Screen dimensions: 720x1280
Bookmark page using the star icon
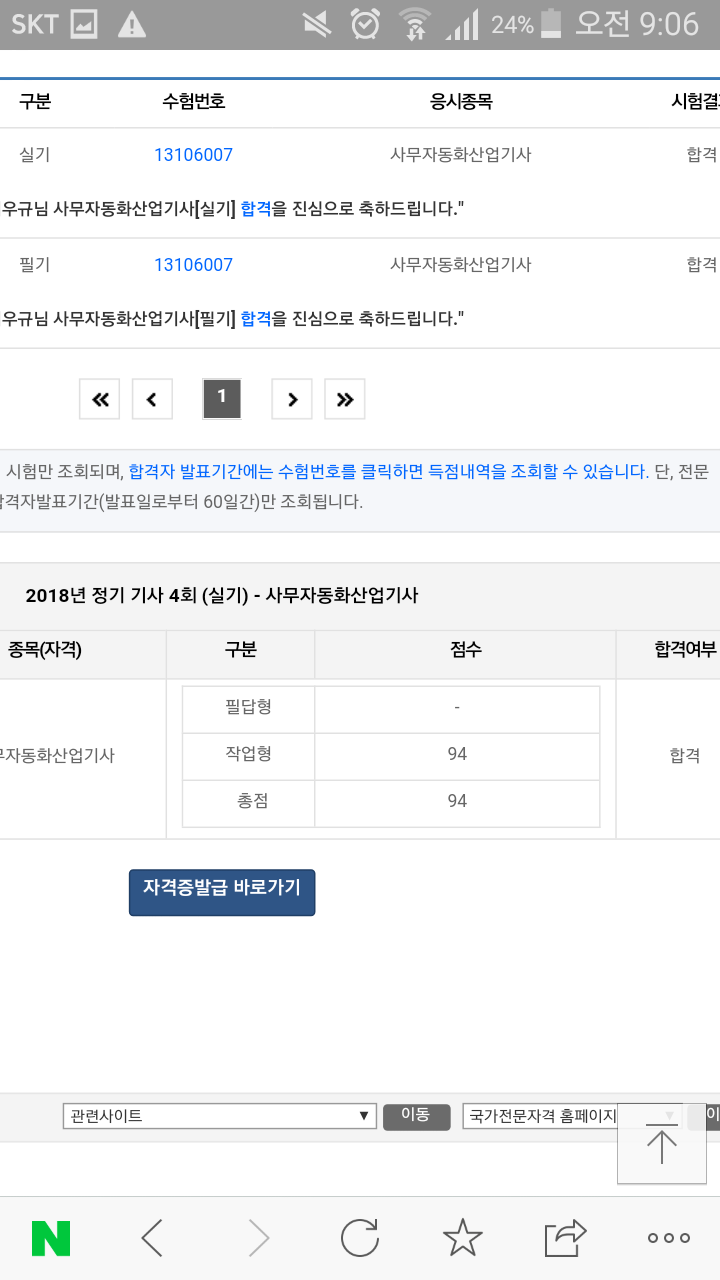click(x=462, y=1238)
